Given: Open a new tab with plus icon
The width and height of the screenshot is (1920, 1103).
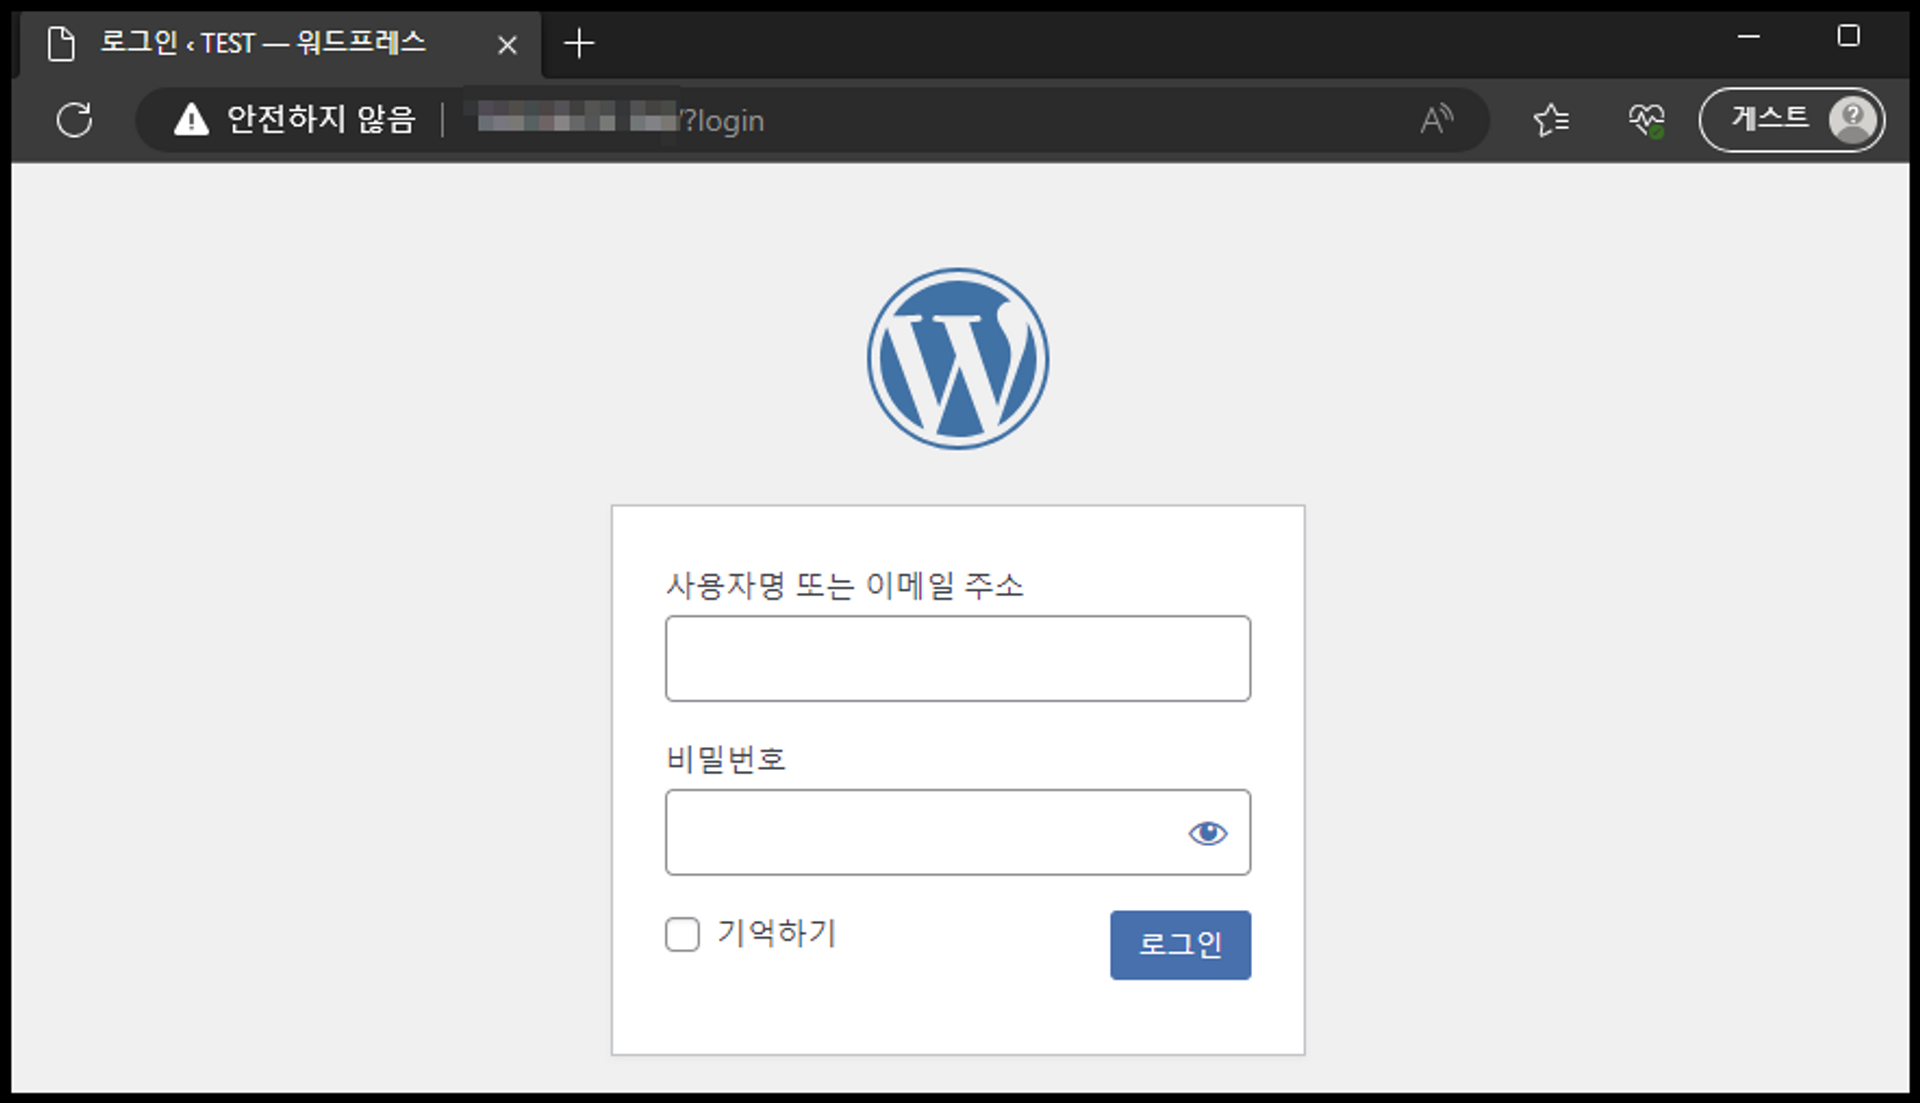Looking at the screenshot, I should point(579,44).
